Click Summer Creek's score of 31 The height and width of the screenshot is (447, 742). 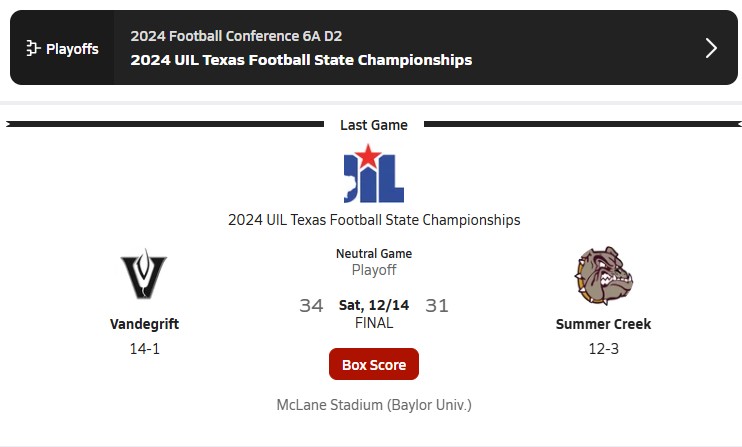tap(437, 306)
